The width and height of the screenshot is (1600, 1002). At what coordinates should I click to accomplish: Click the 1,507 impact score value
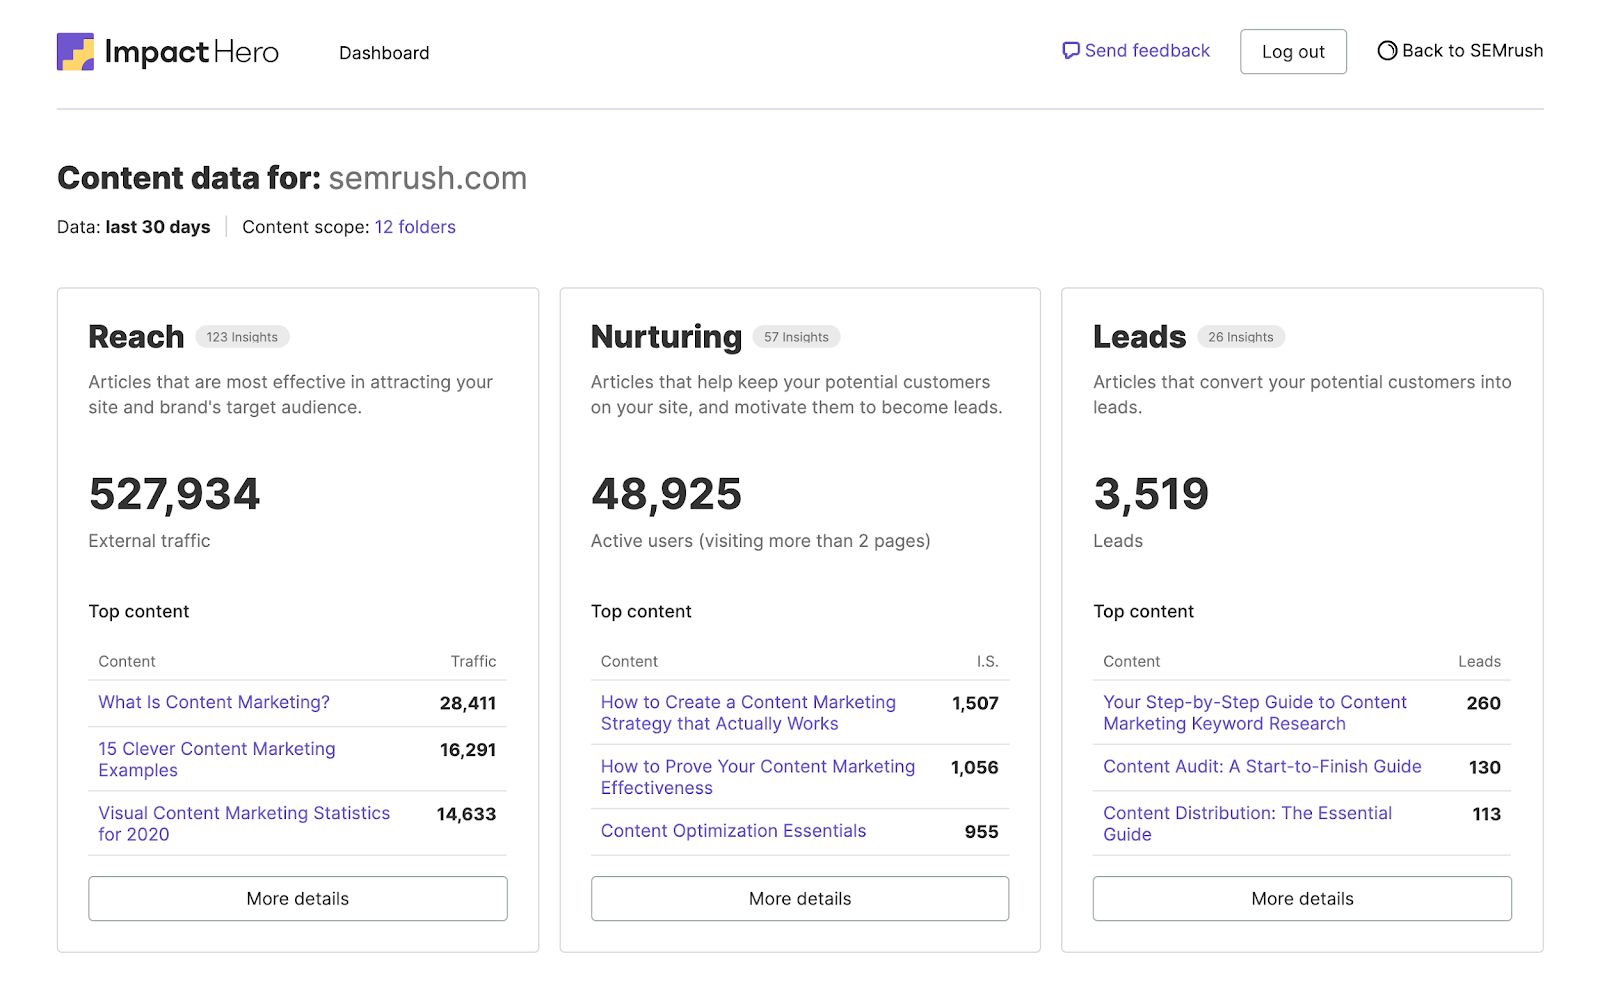(975, 704)
